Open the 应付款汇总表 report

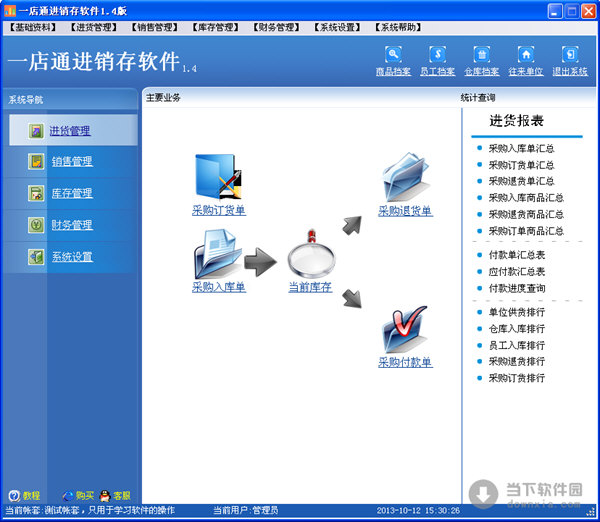517,272
